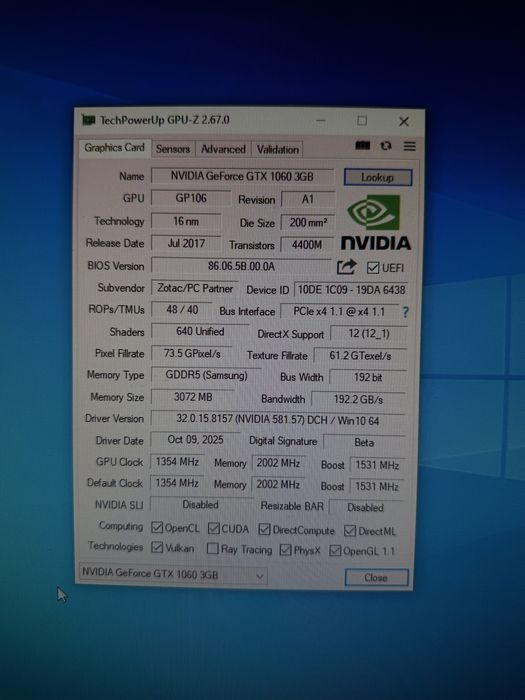Click the Die Size value 200 mm²
525x700 pixels.
[x=308, y=222]
